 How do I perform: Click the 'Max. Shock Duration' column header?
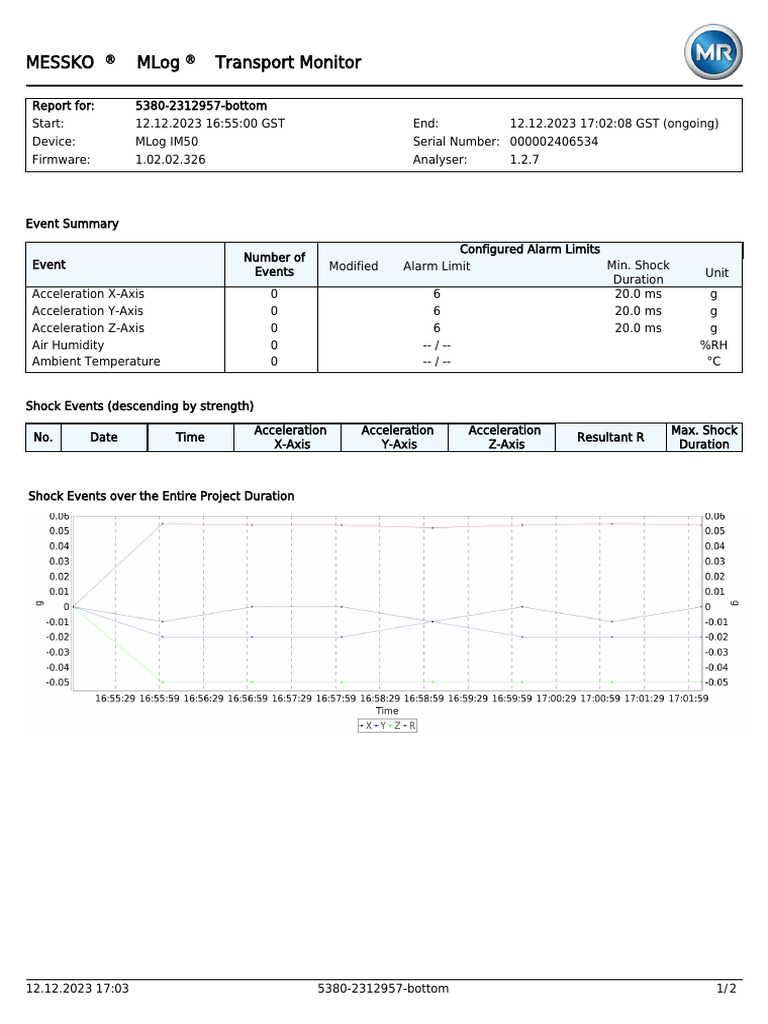[704, 437]
